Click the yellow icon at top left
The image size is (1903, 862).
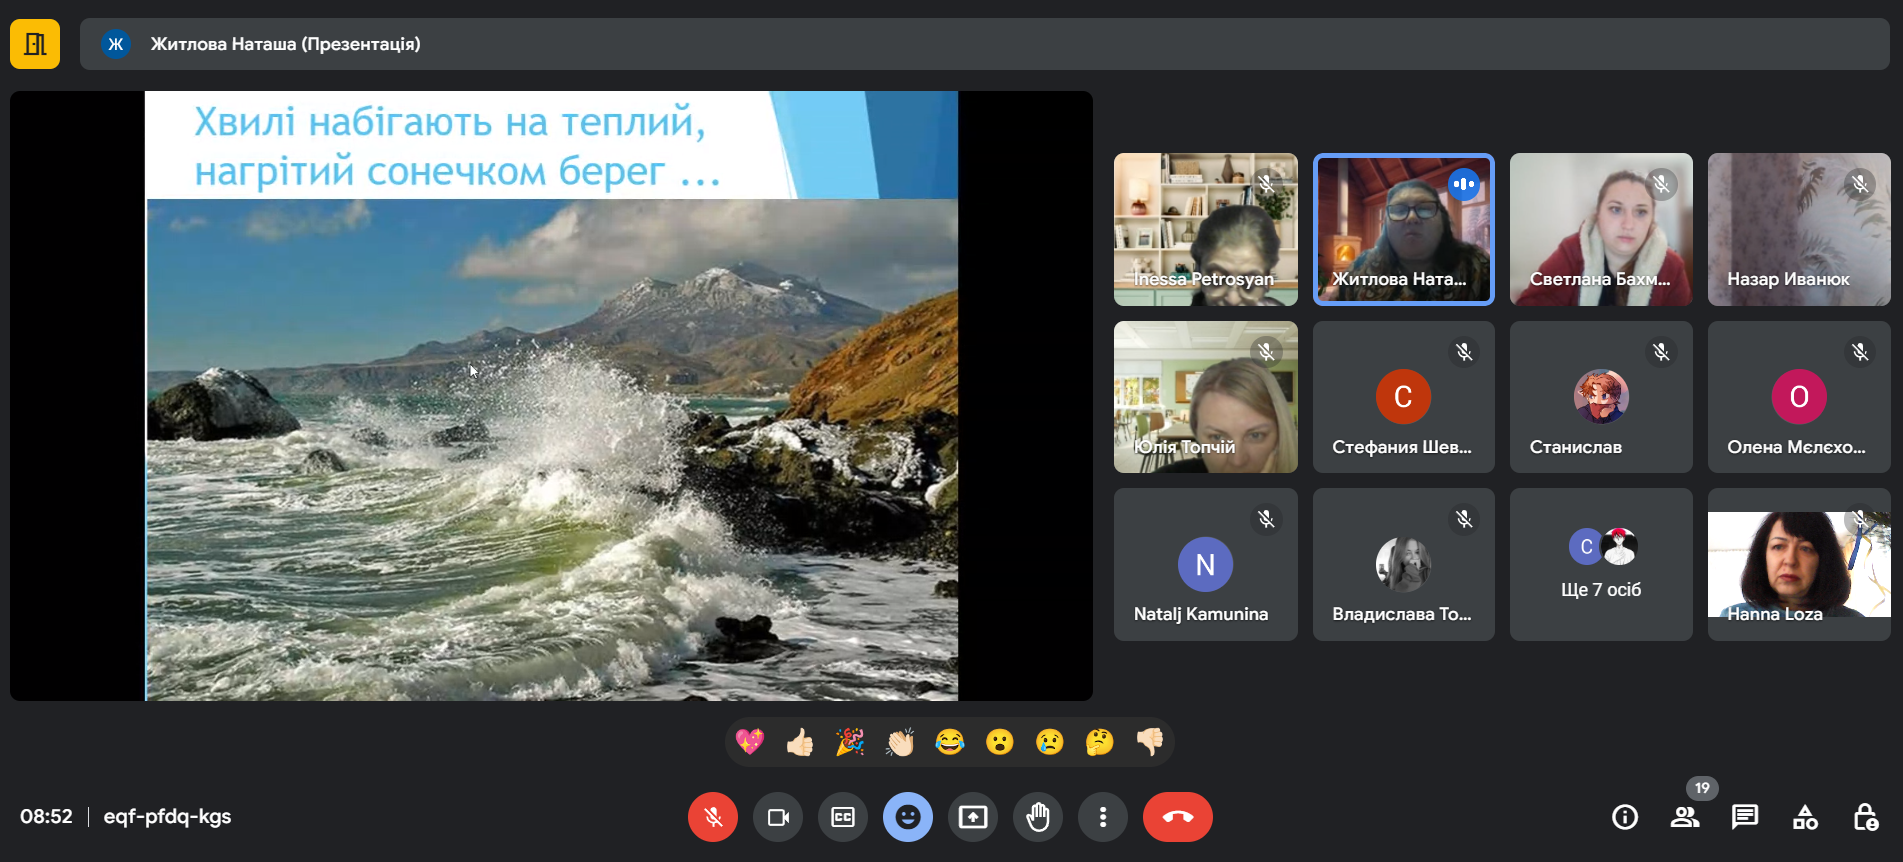(x=35, y=44)
